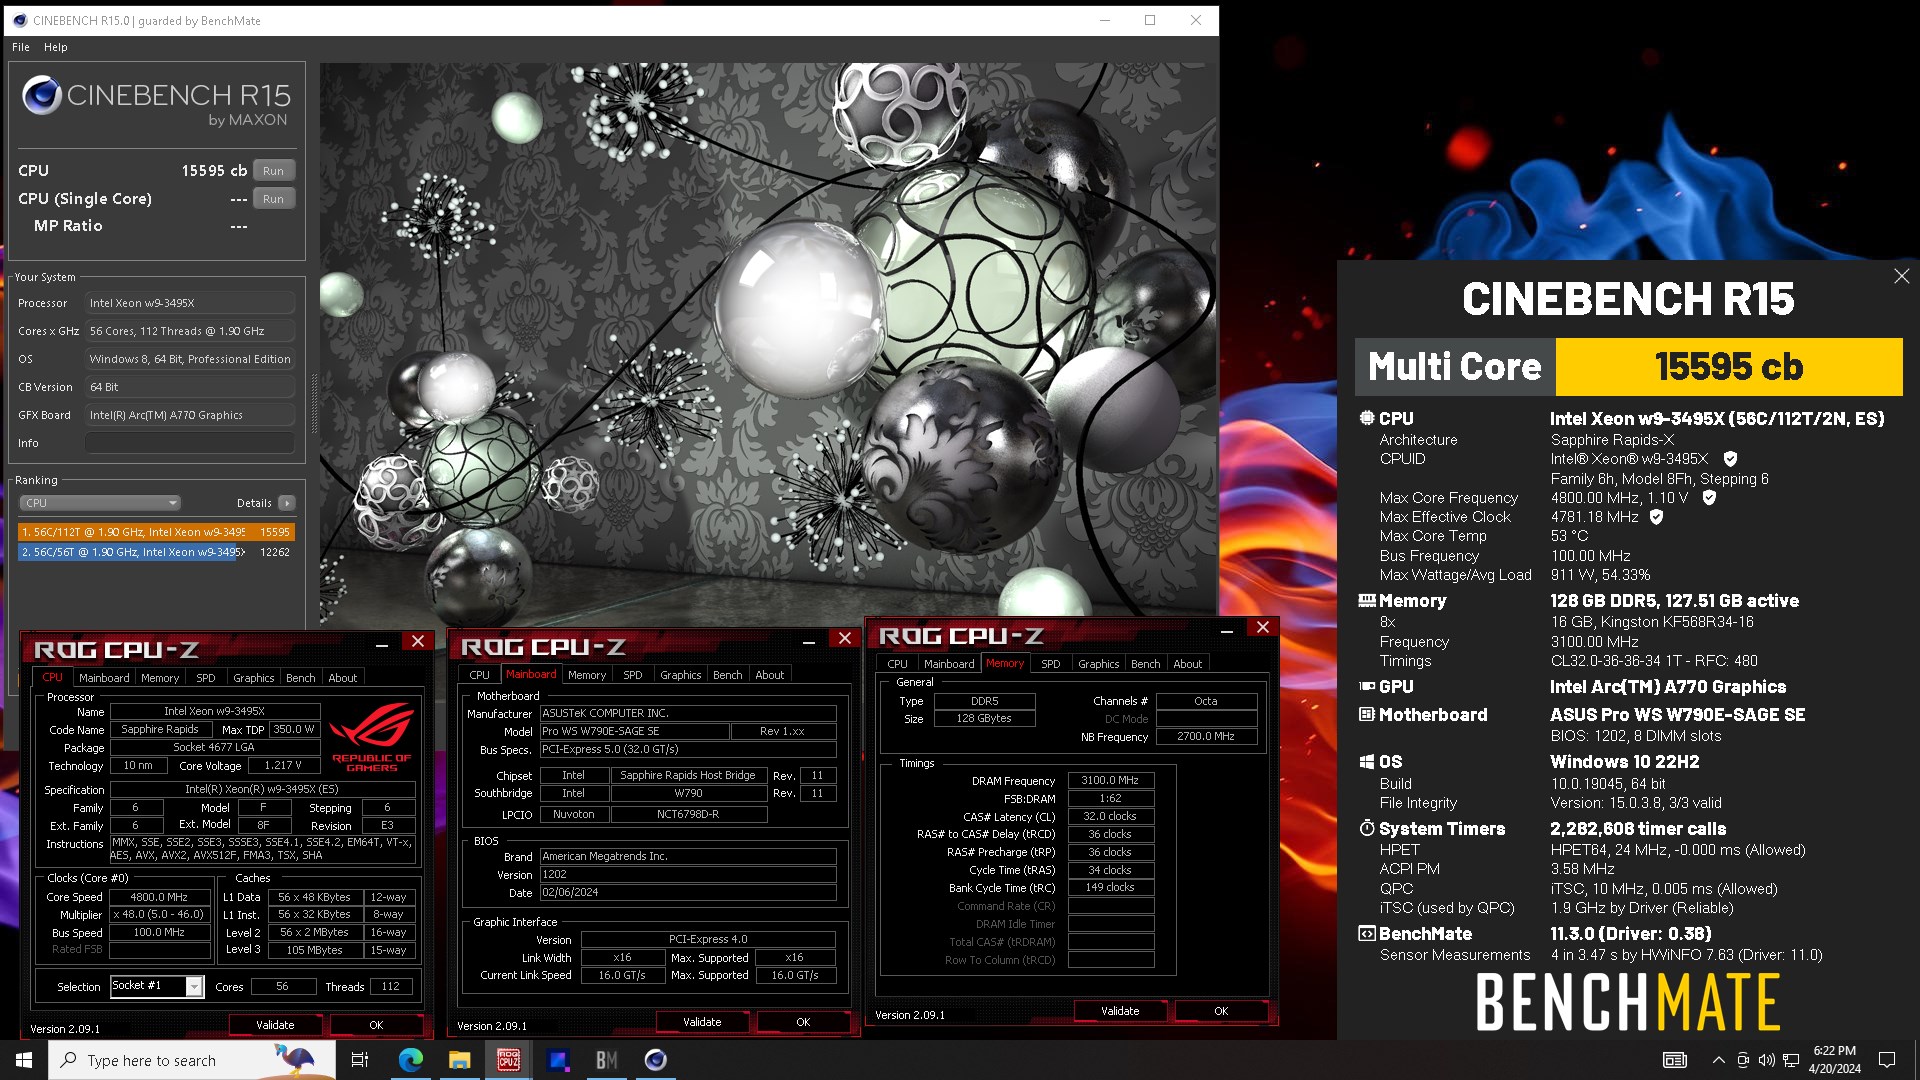Switch to Cinebench taskbar icon
This screenshot has width=1920, height=1080.
point(655,1060)
